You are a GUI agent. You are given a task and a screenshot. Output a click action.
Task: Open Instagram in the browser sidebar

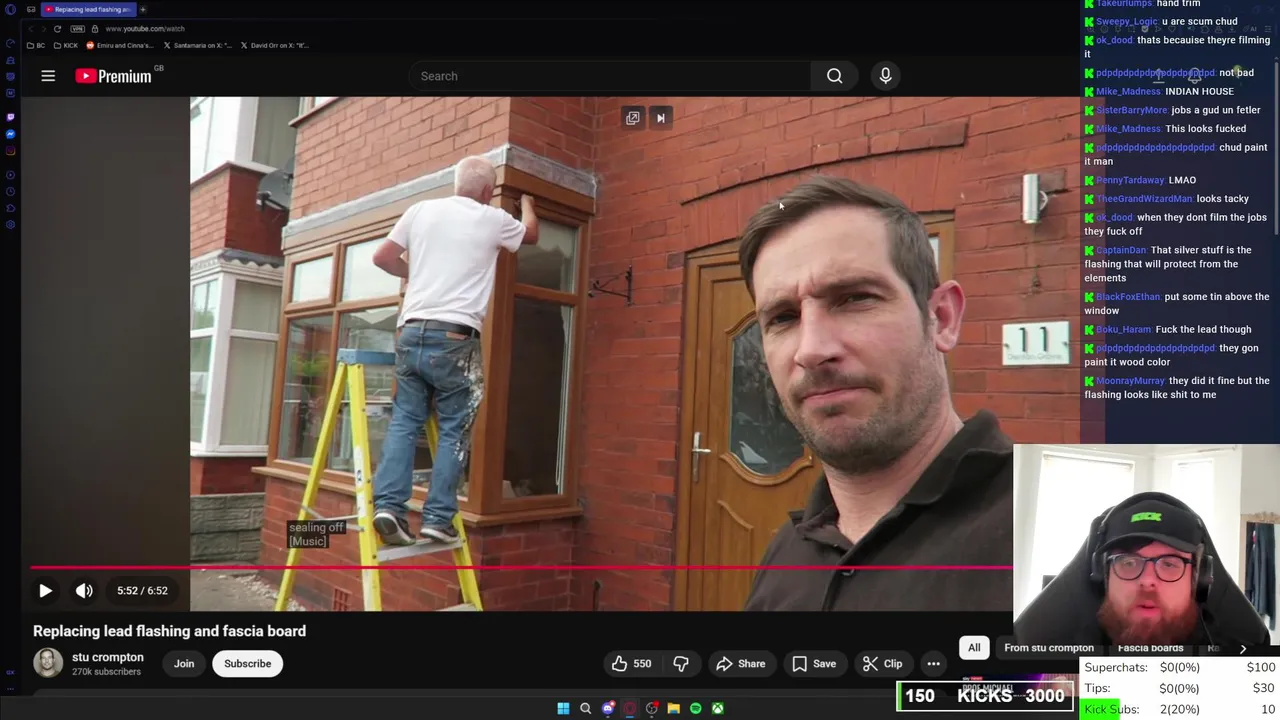click(11, 151)
